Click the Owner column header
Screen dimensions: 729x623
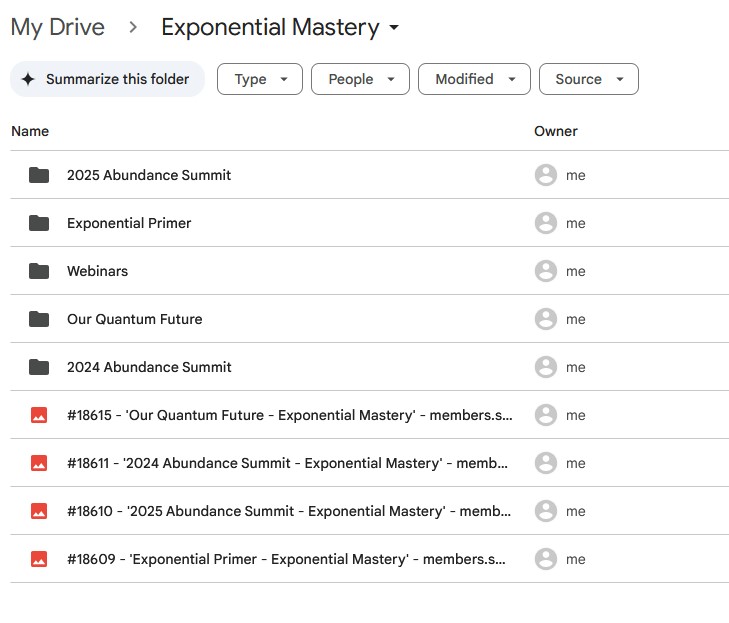(x=556, y=131)
